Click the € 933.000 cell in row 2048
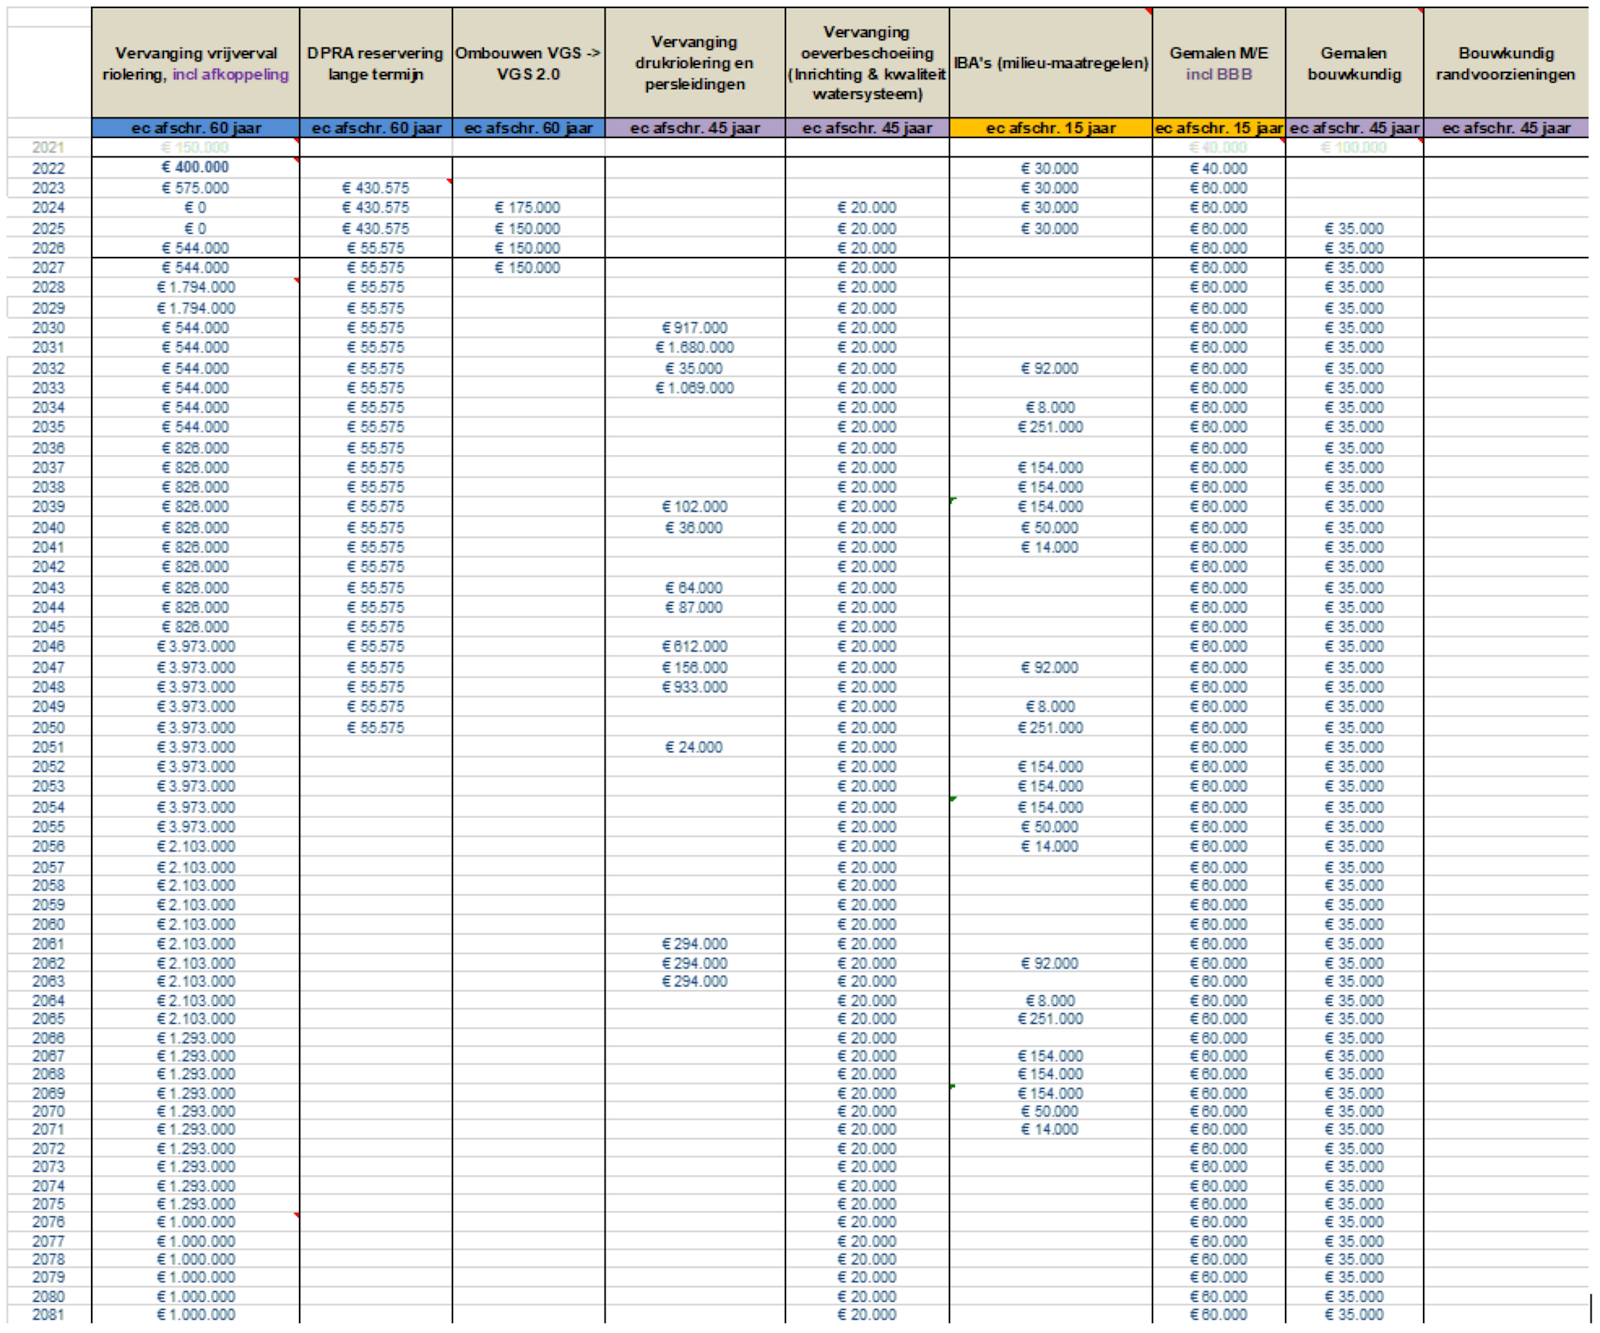 [694, 688]
